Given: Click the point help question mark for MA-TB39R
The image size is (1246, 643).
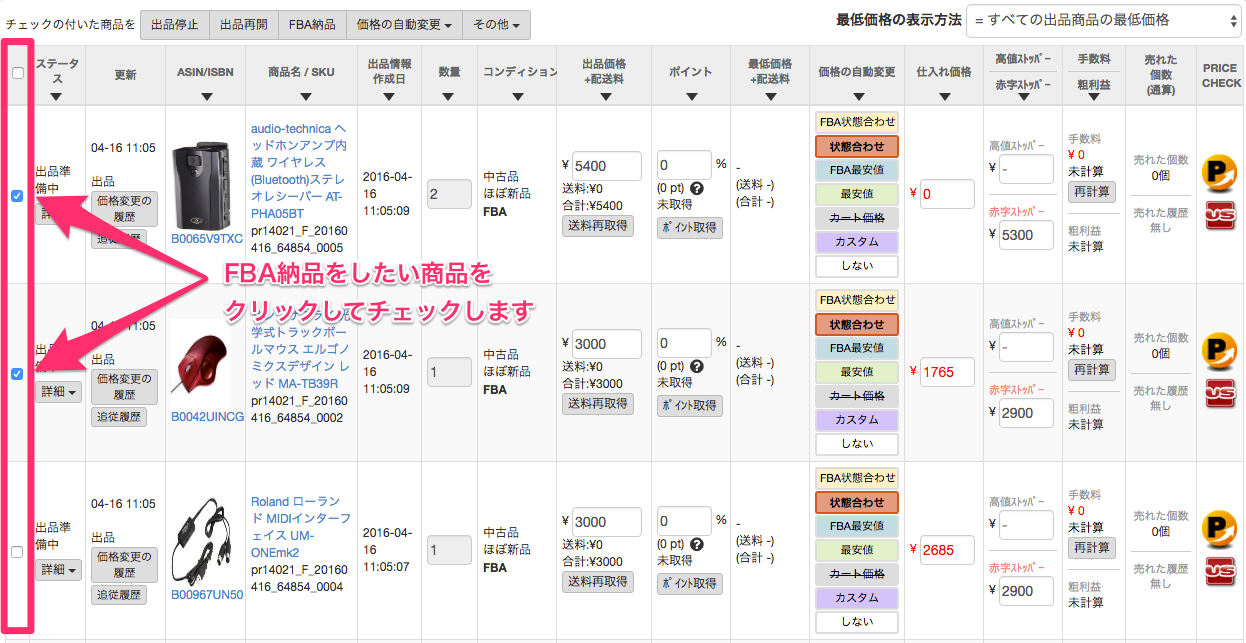Looking at the screenshot, I should pos(697,365).
